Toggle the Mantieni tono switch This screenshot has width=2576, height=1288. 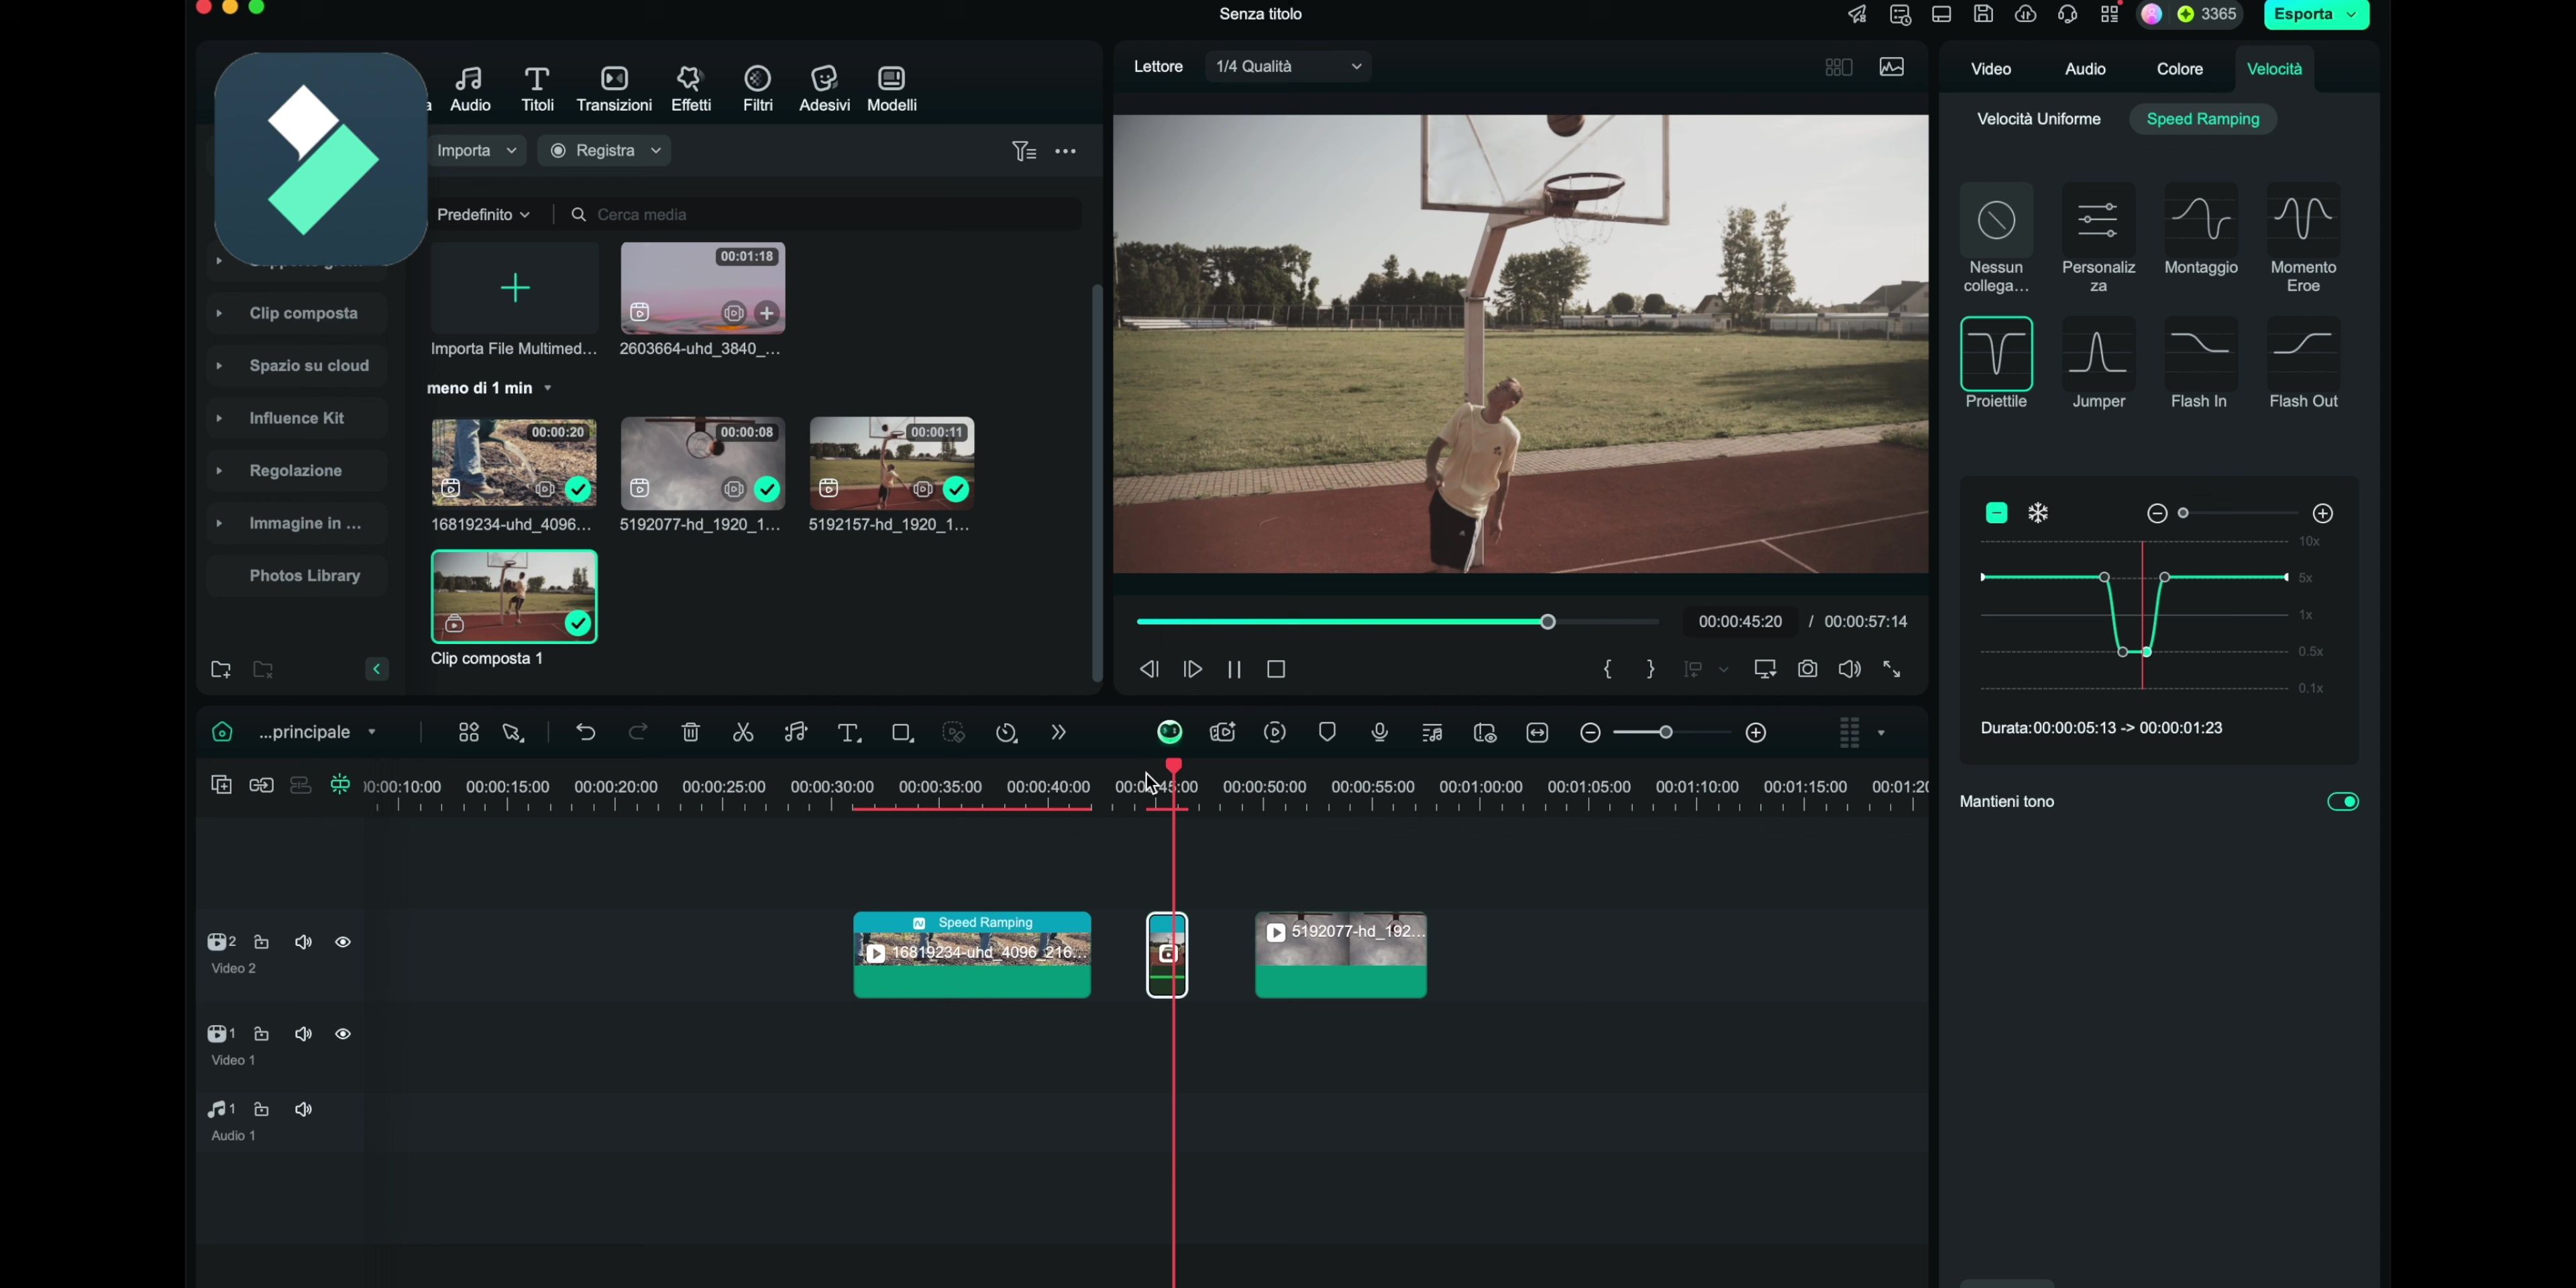(x=2342, y=801)
